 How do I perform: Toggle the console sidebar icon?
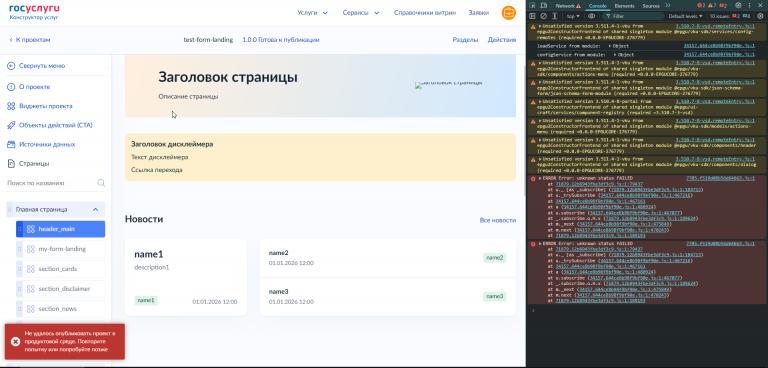click(x=532, y=16)
